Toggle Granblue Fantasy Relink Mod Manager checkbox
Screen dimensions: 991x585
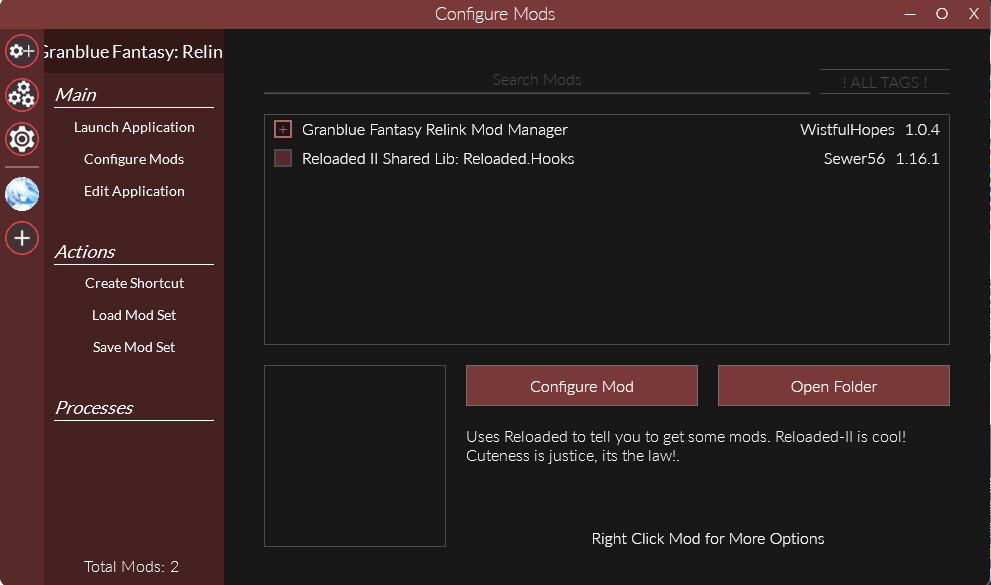[x=283, y=130]
